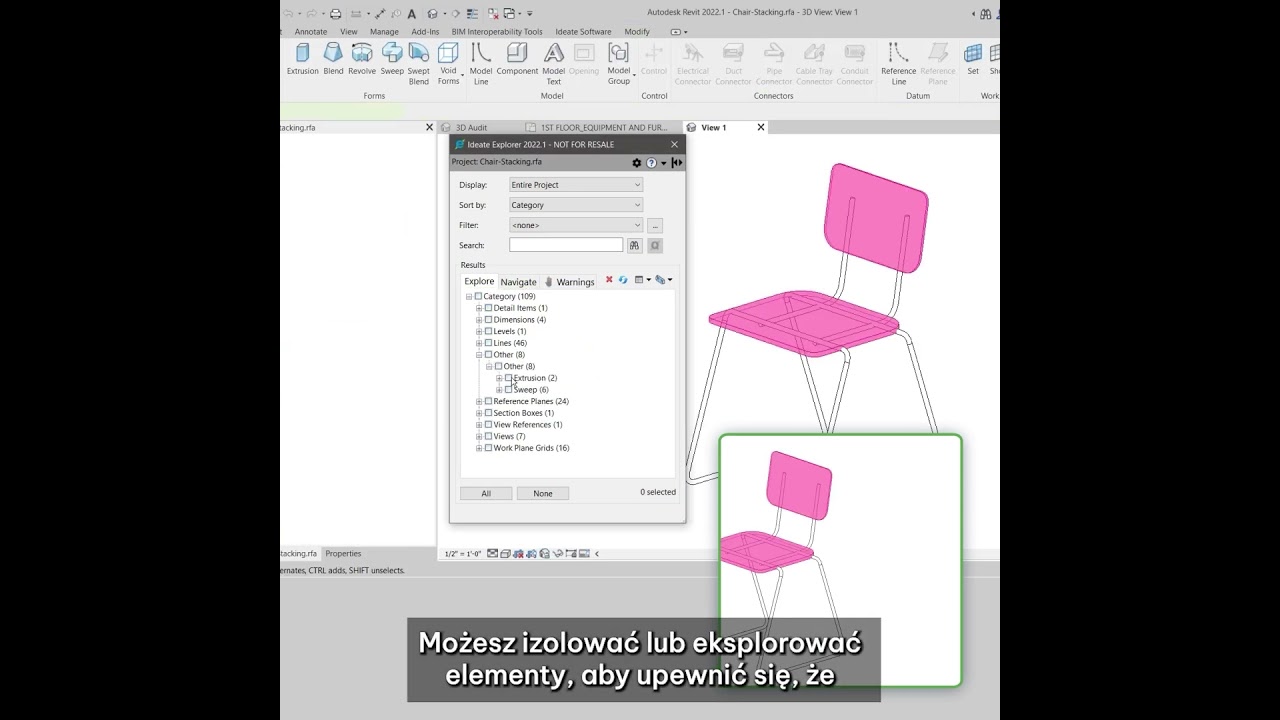The height and width of the screenshot is (720, 1280).
Task: Click the Text tool in quick access toolbar
Action: point(411,14)
